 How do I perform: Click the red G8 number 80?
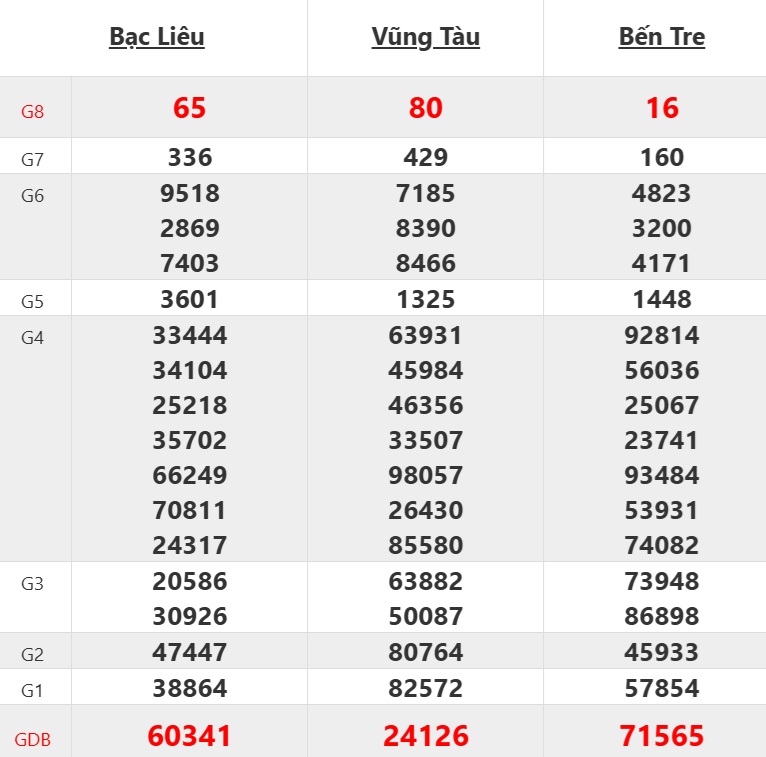(x=425, y=108)
